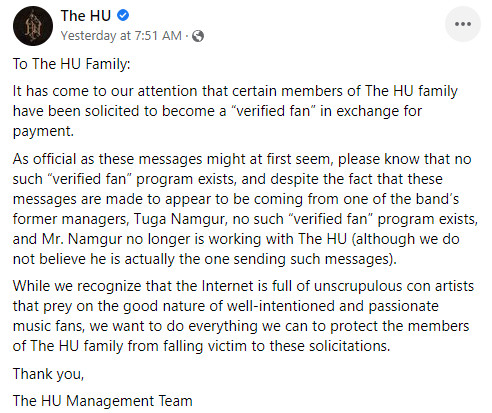Click the phrase program exists, and despite
The height and width of the screenshot is (413, 492).
227,179
